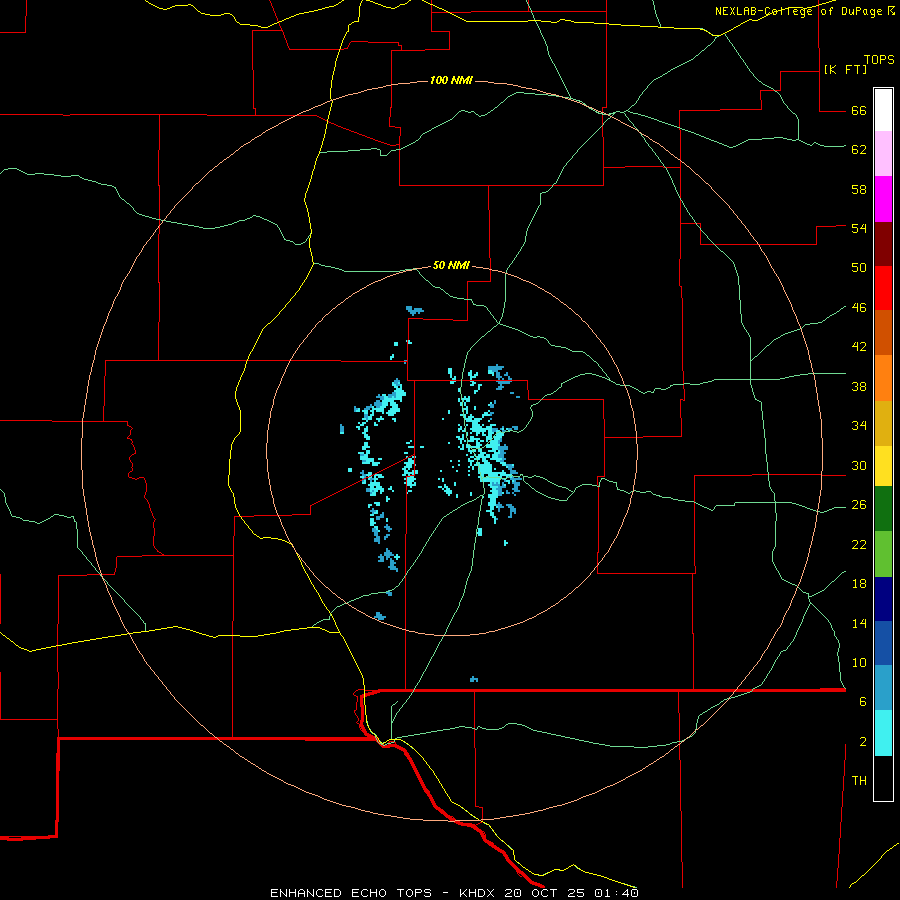Image resolution: width=900 pixels, height=900 pixels.
Task: Click the '38' legend value
Action: coord(859,386)
